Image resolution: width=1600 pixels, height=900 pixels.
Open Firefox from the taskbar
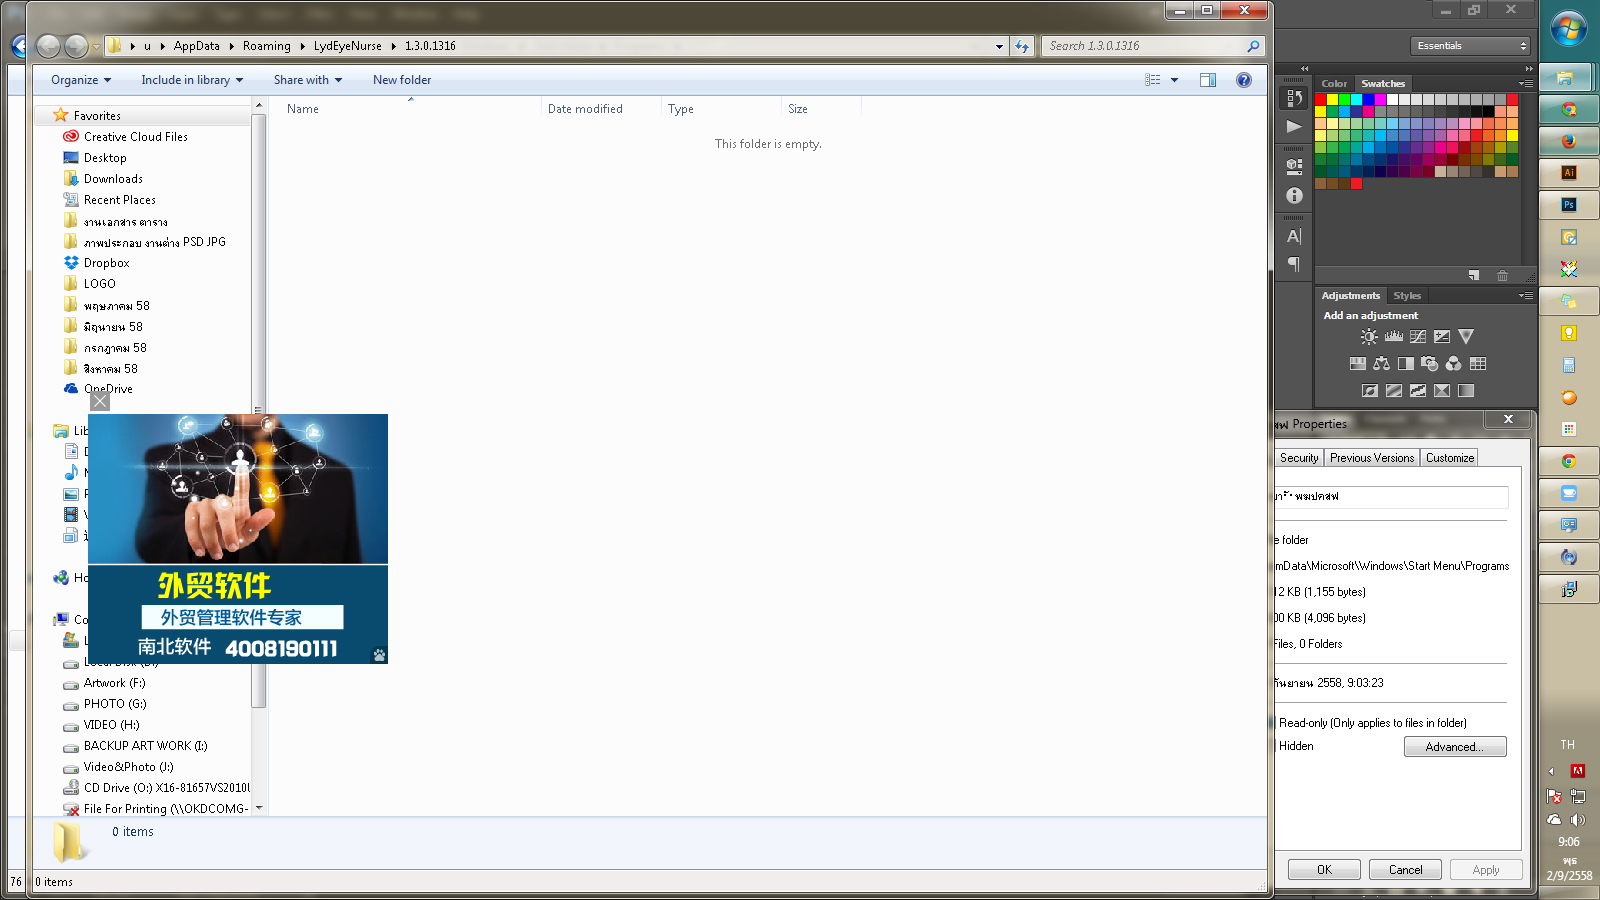[1568, 141]
